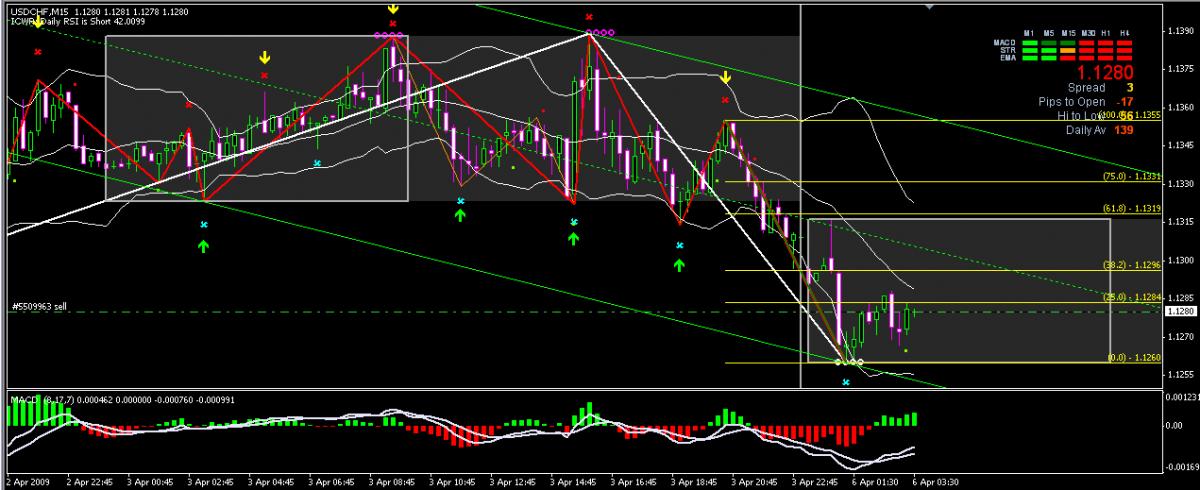The height and width of the screenshot is (490, 1200).
Task: Click the 3 Apr 08:45 time axis label
Action: point(391,481)
